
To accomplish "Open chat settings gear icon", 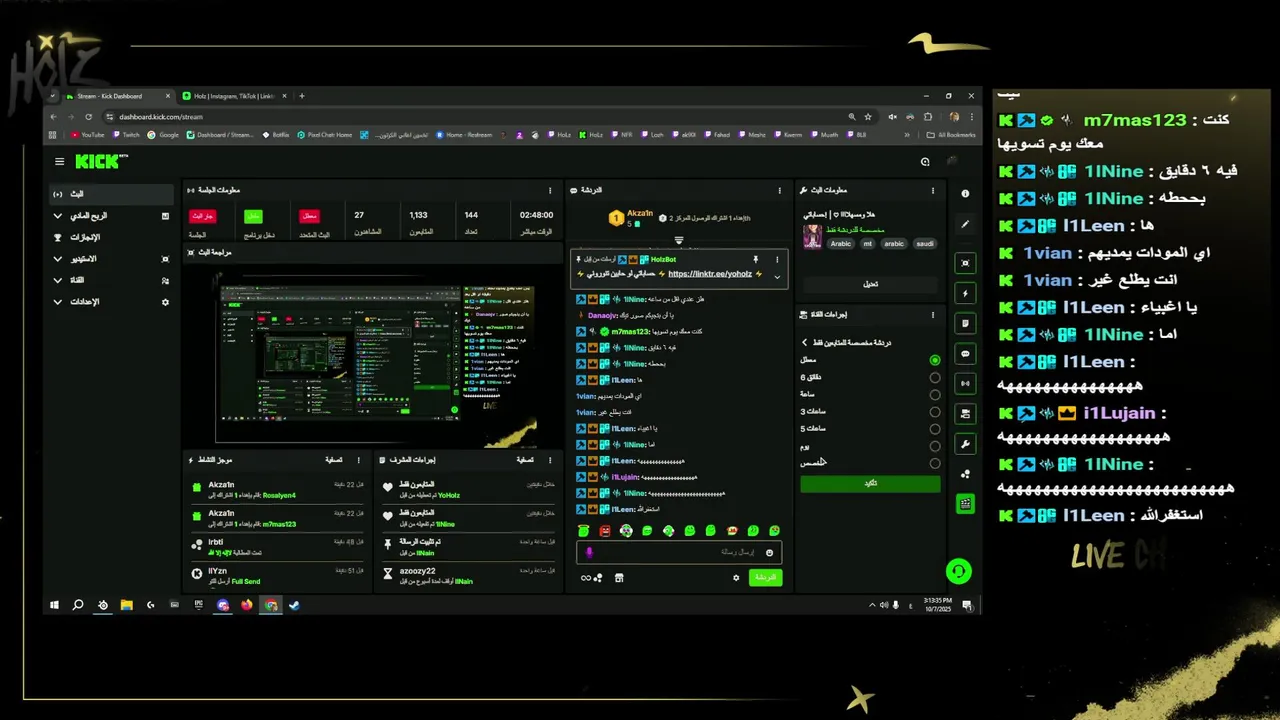I will [x=736, y=577].
